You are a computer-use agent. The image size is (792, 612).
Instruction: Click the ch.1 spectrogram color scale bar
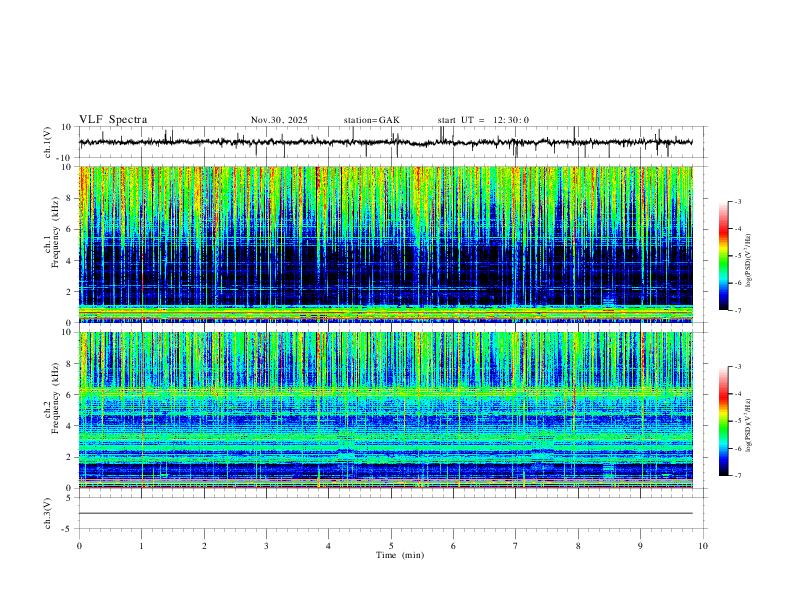[x=723, y=256]
